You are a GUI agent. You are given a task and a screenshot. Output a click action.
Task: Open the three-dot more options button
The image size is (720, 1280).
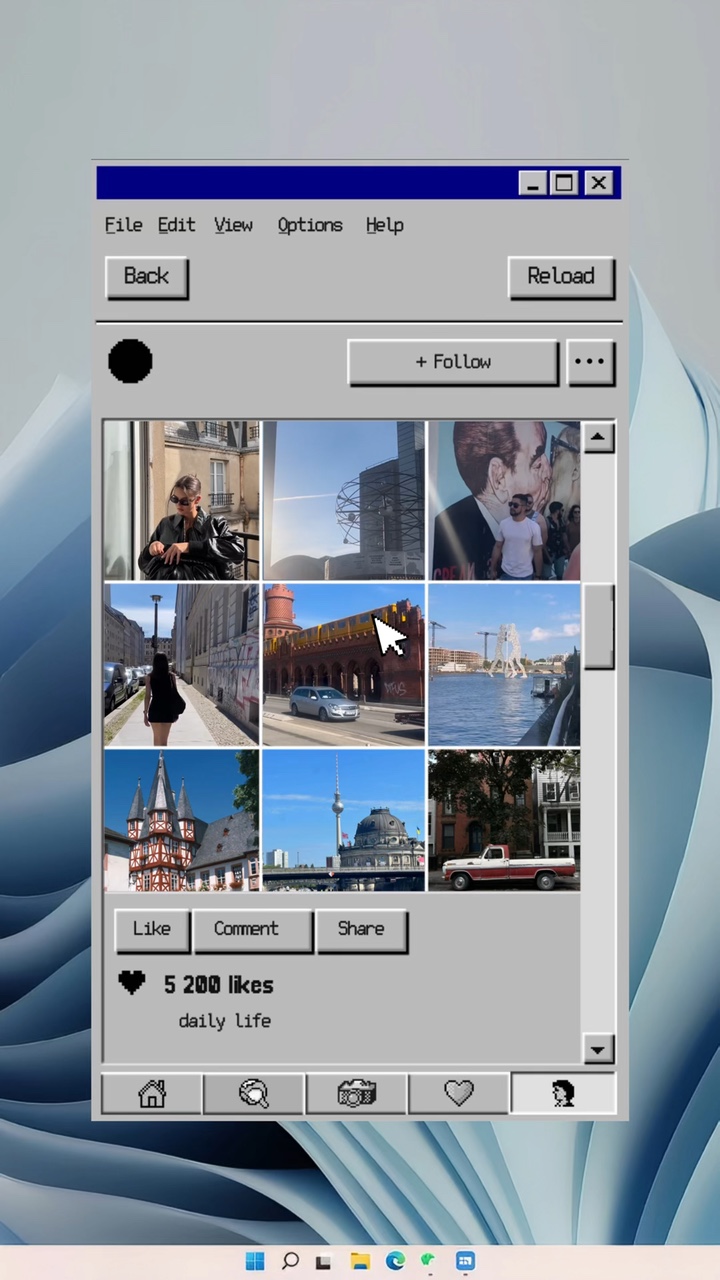590,362
